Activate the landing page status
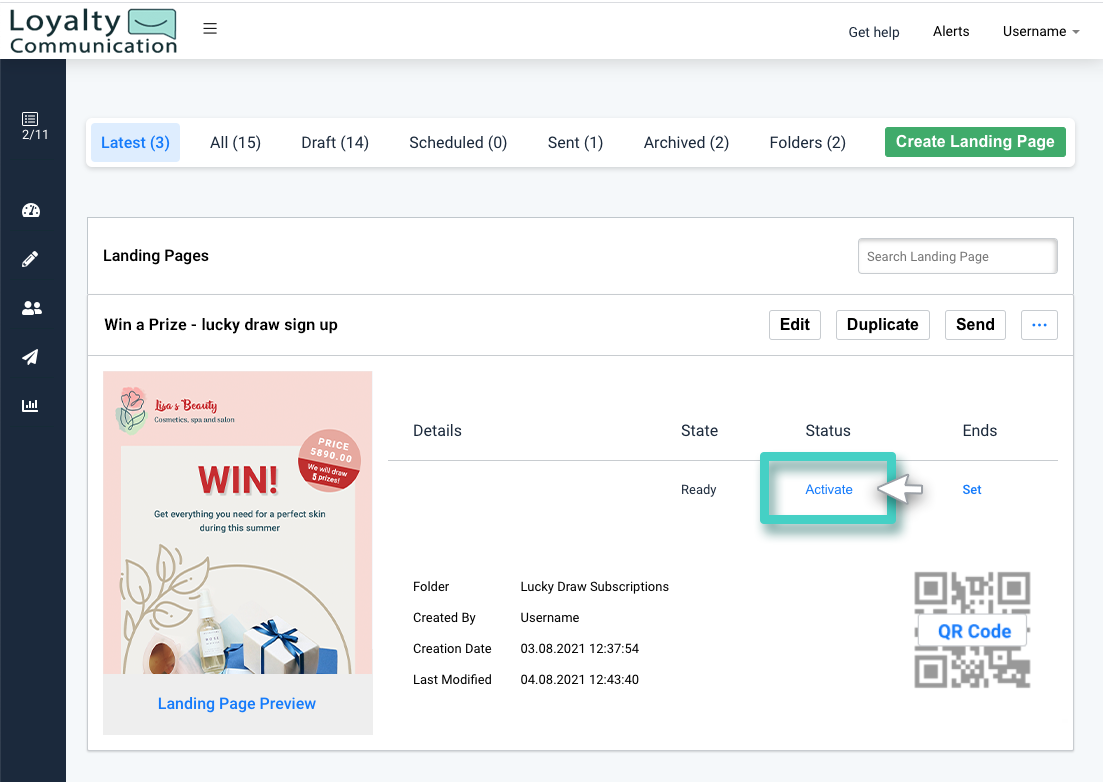The height and width of the screenshot is (782, 1103). coord(828,489)
